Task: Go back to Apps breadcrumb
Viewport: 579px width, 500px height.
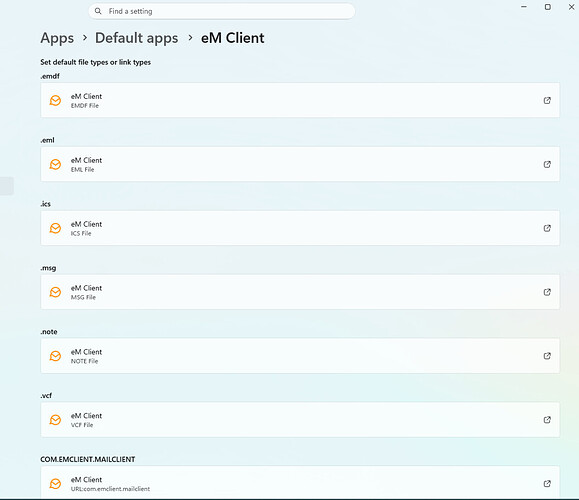Action: (57, 38)
